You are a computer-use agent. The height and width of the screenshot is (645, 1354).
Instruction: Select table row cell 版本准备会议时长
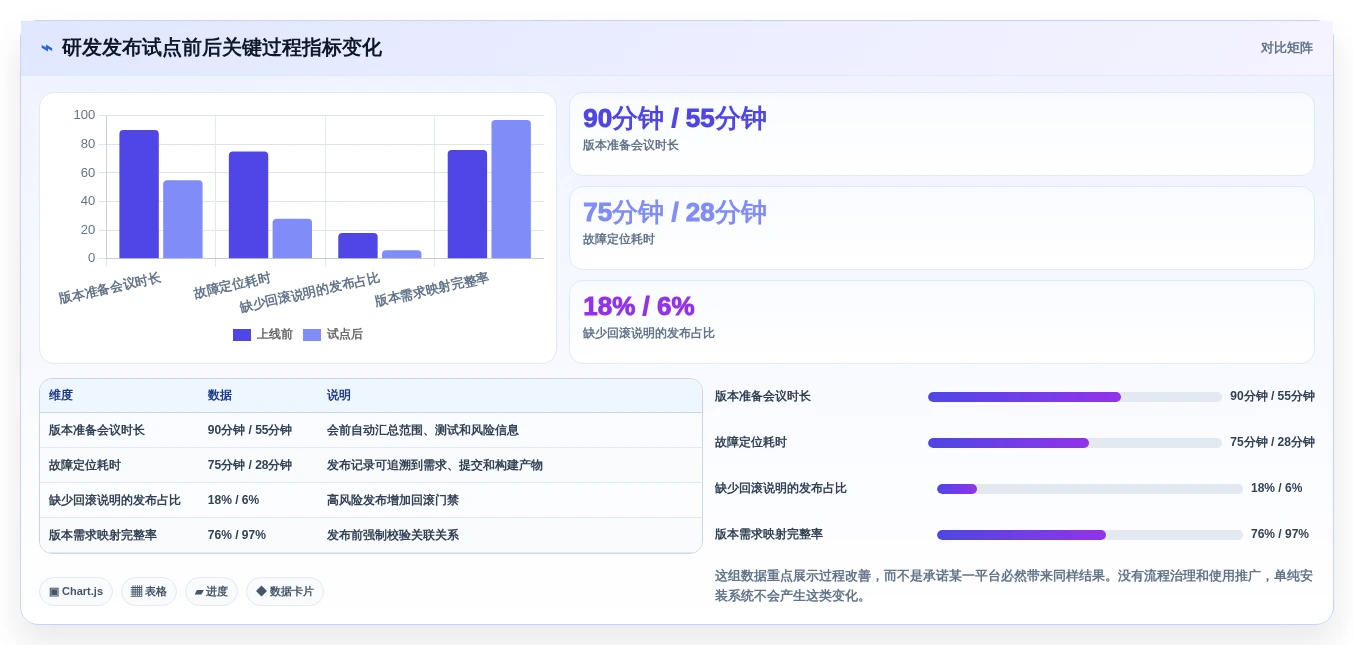pyautogui.click(x=97, y=430)
